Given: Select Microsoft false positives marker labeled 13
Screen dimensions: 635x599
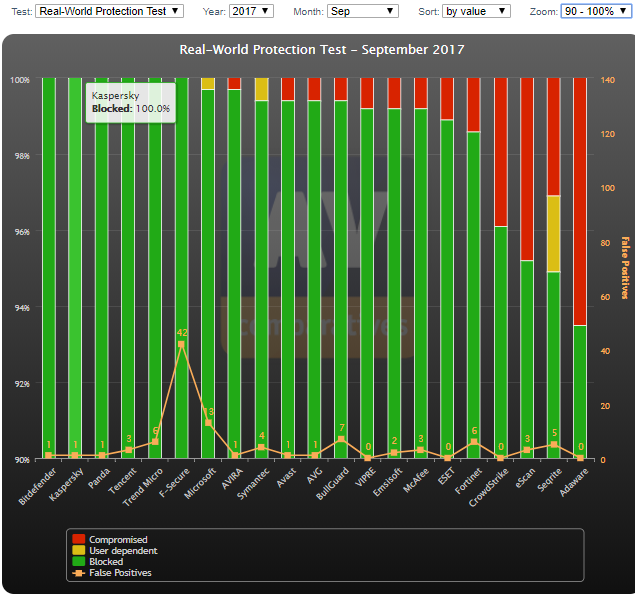Looking at the screenshot, I should (x=208, y=423).
